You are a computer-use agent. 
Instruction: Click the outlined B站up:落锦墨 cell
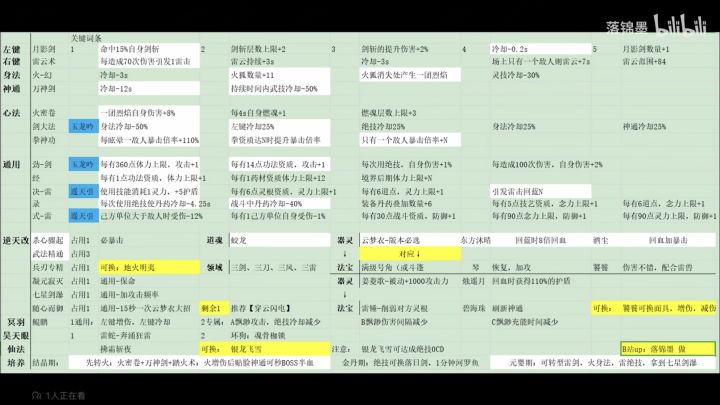click(668, 349)
